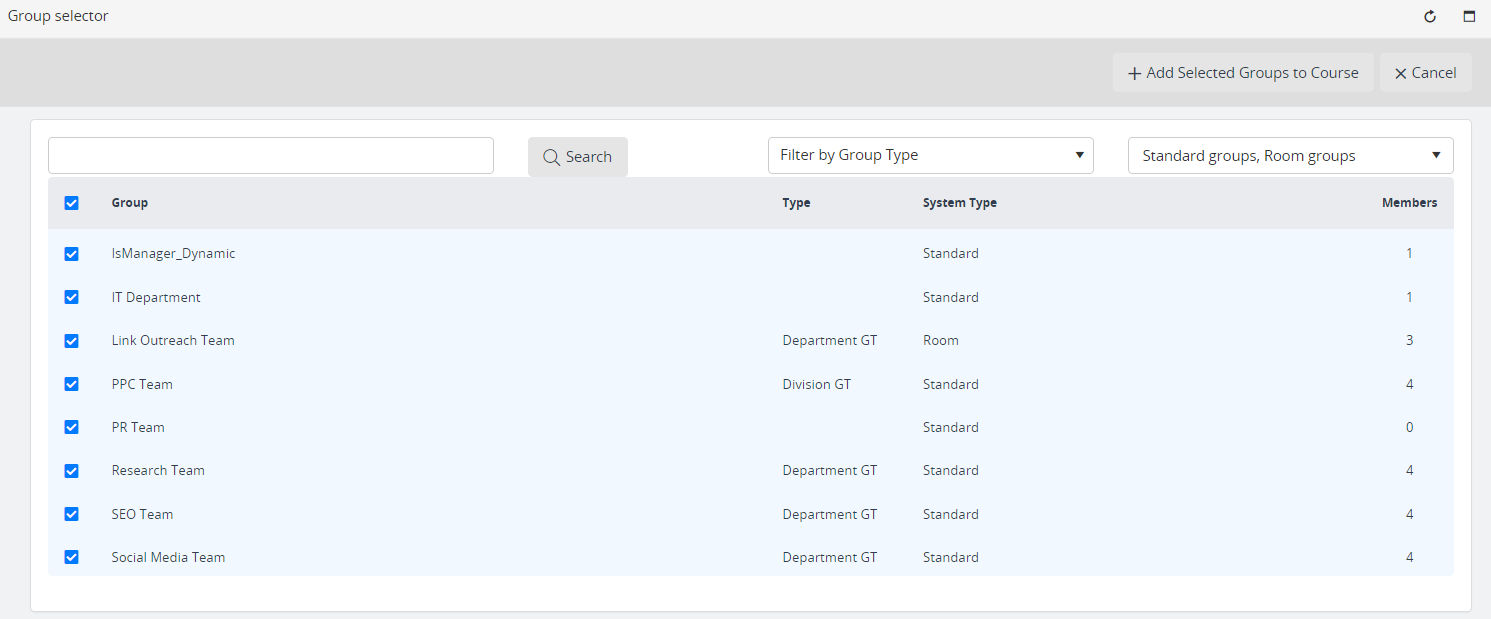This screenshot has height=619, width=1491.
Task: Click the System Type column header
Action: (x=960, y=203)
